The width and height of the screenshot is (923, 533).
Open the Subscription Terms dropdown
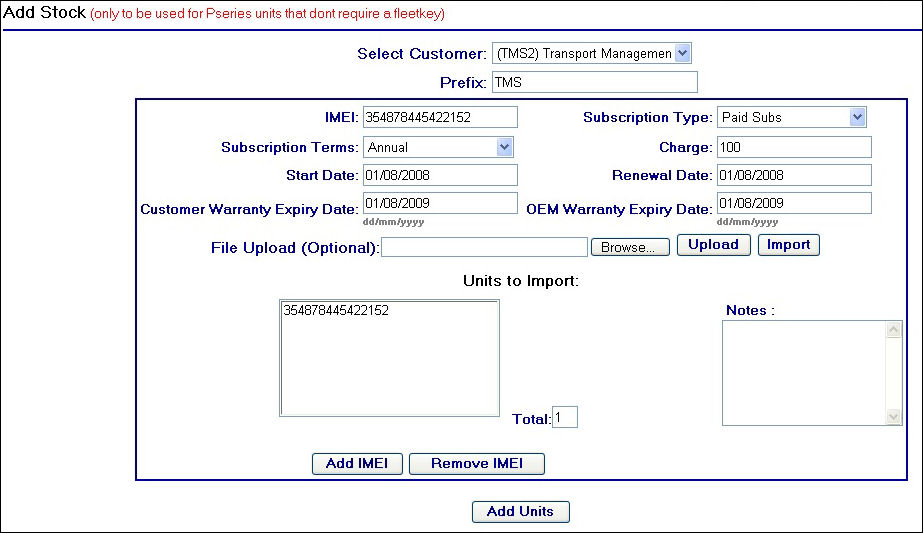pyautogui.click(x=438, y=147)
